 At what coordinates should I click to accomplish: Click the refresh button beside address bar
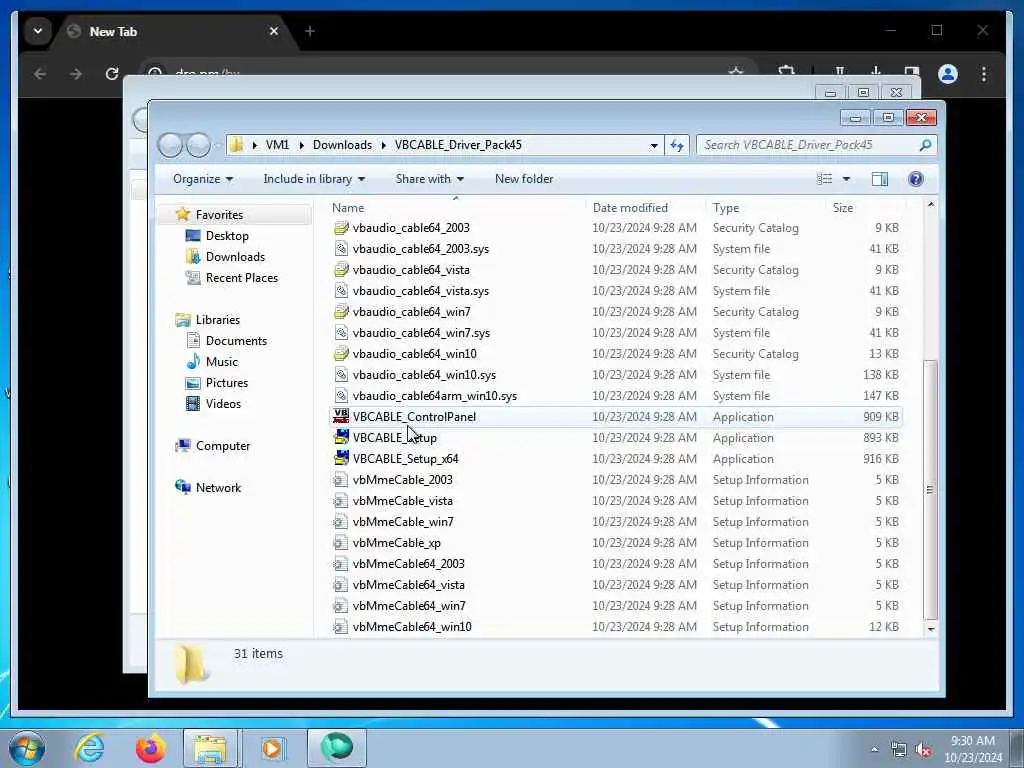(x=677, y=145)
